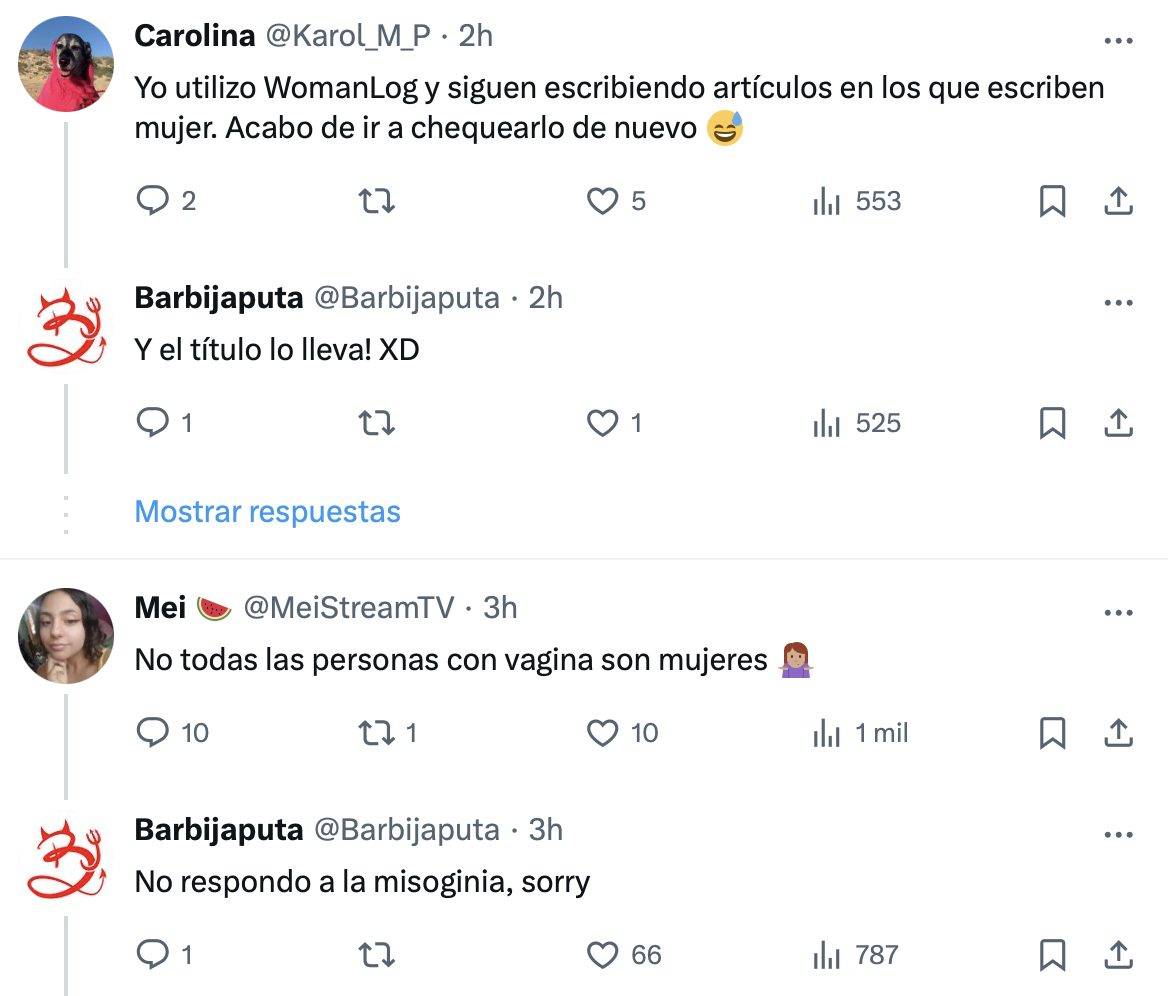Reply to Carolina's WomanLog tweet

point(151,202)
